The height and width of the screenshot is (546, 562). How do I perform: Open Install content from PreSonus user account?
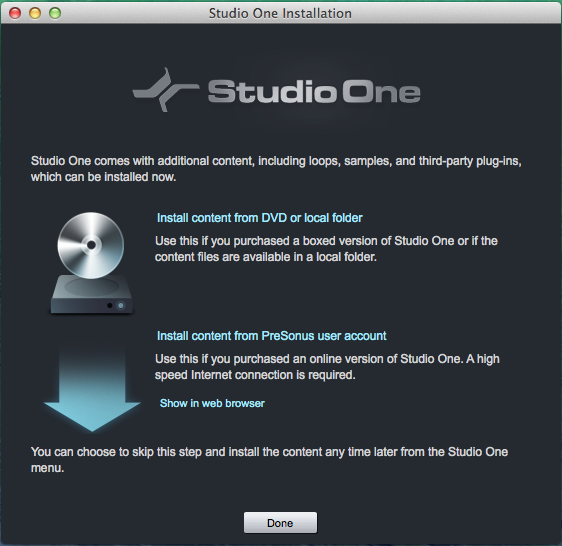[271, 336]
